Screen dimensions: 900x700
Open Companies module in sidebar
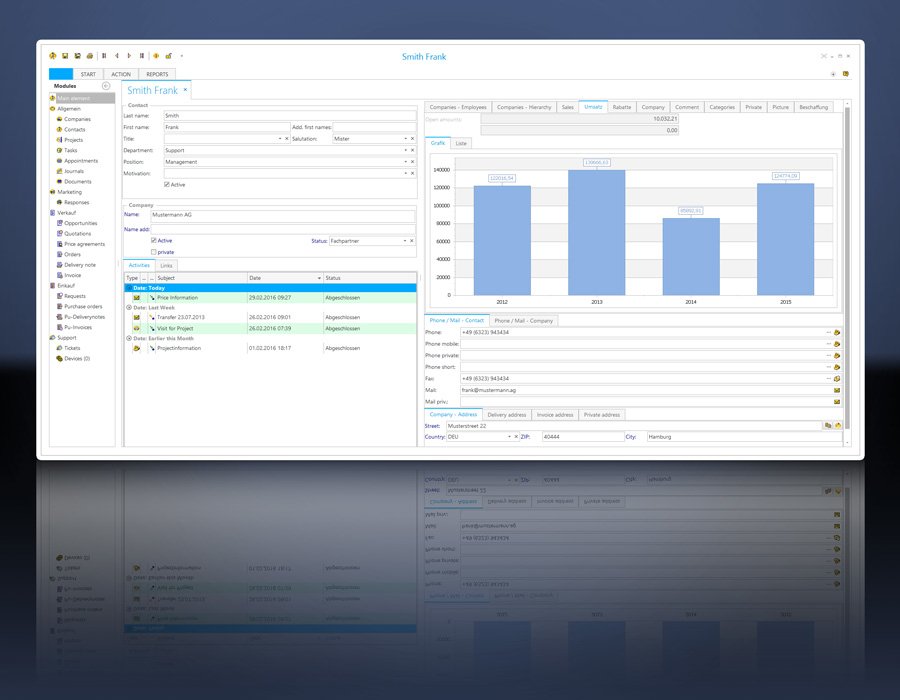[x=77, y=119]
